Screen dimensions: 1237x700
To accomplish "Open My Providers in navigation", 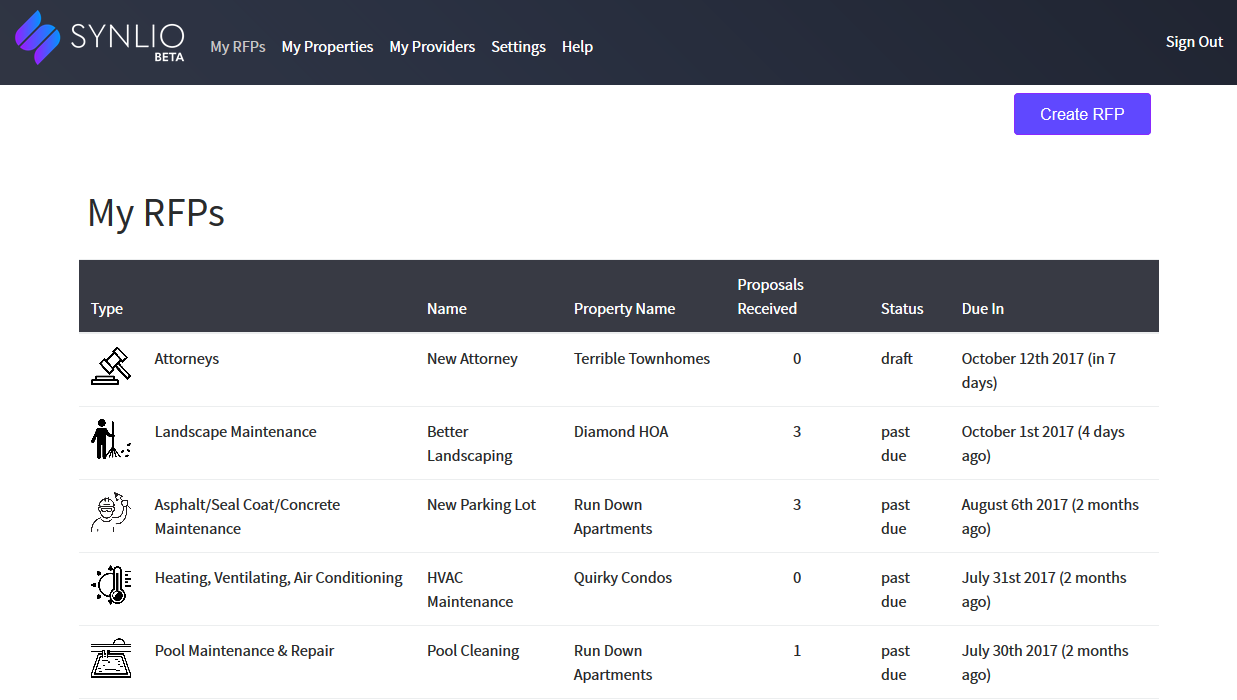I will (432, 47).
